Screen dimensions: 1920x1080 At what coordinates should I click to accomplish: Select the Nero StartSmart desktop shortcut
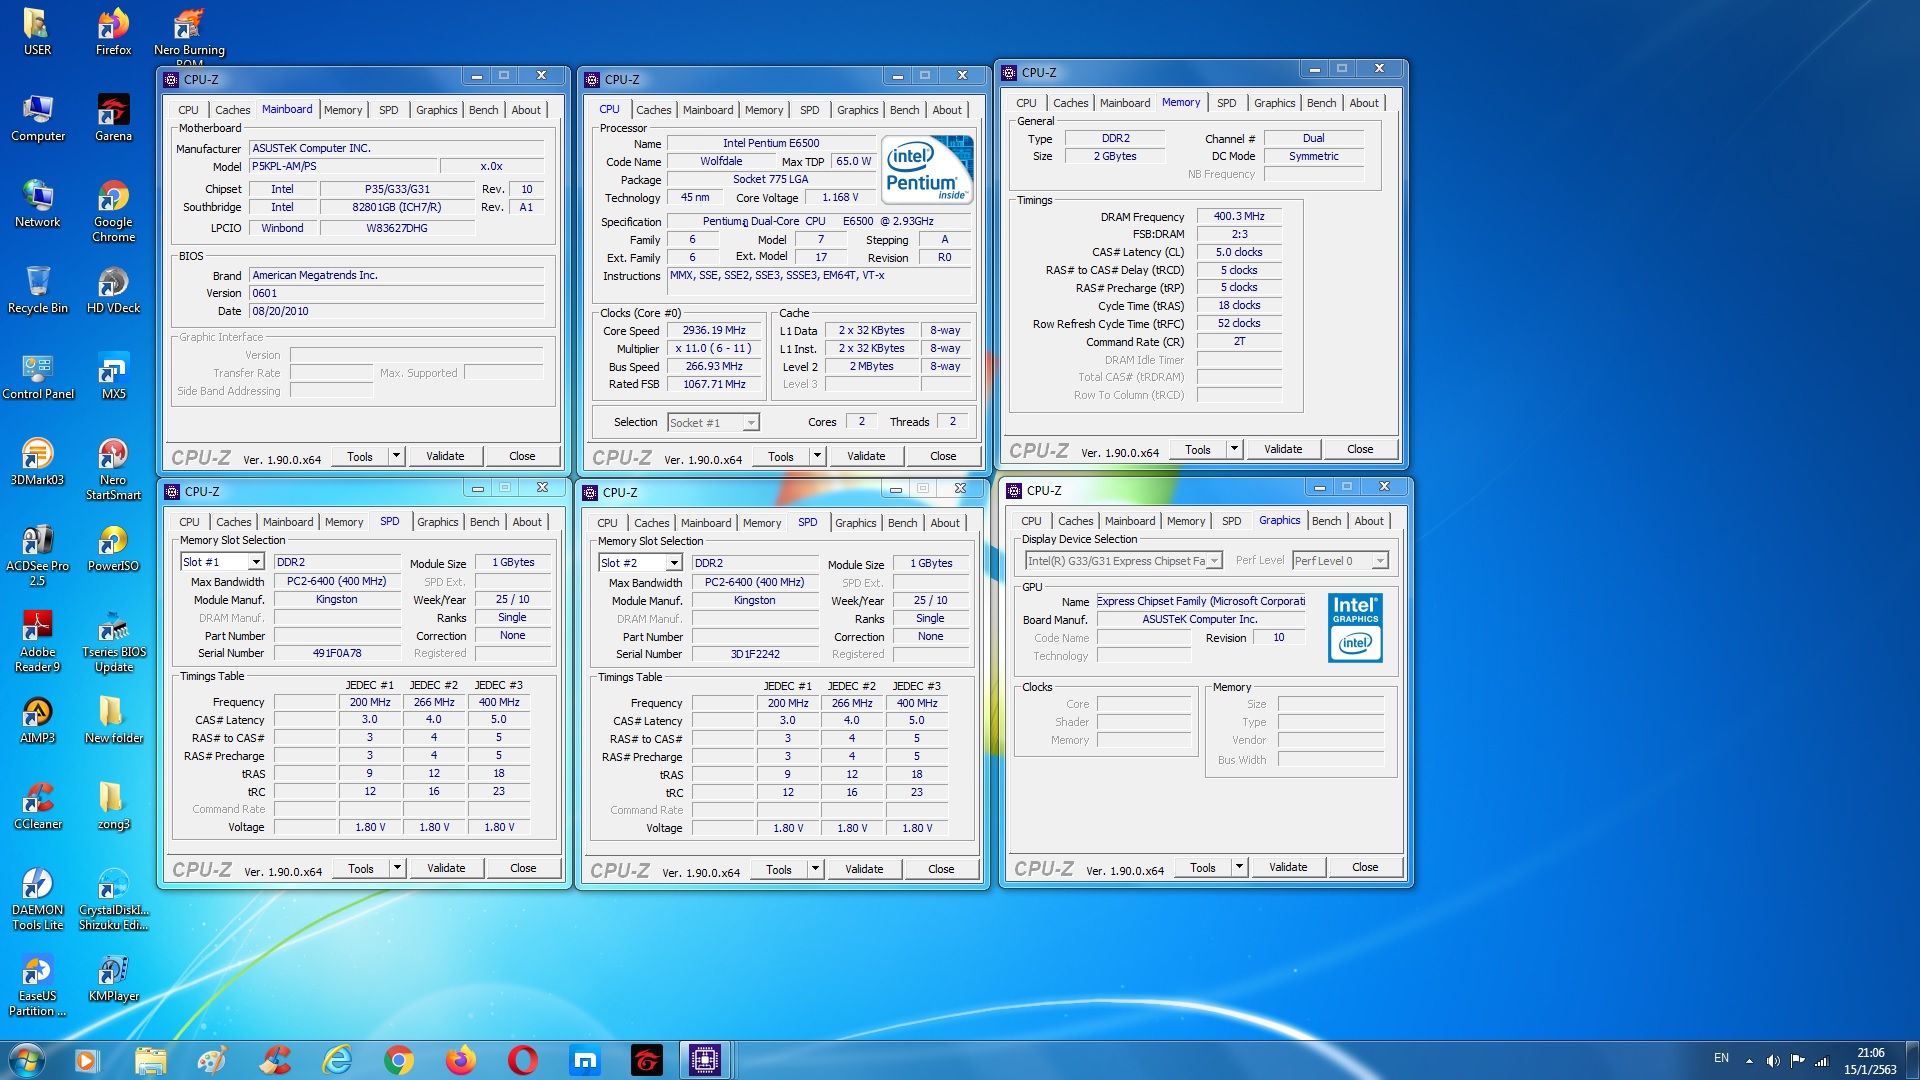pyautogui.click(x=113, y=469)
